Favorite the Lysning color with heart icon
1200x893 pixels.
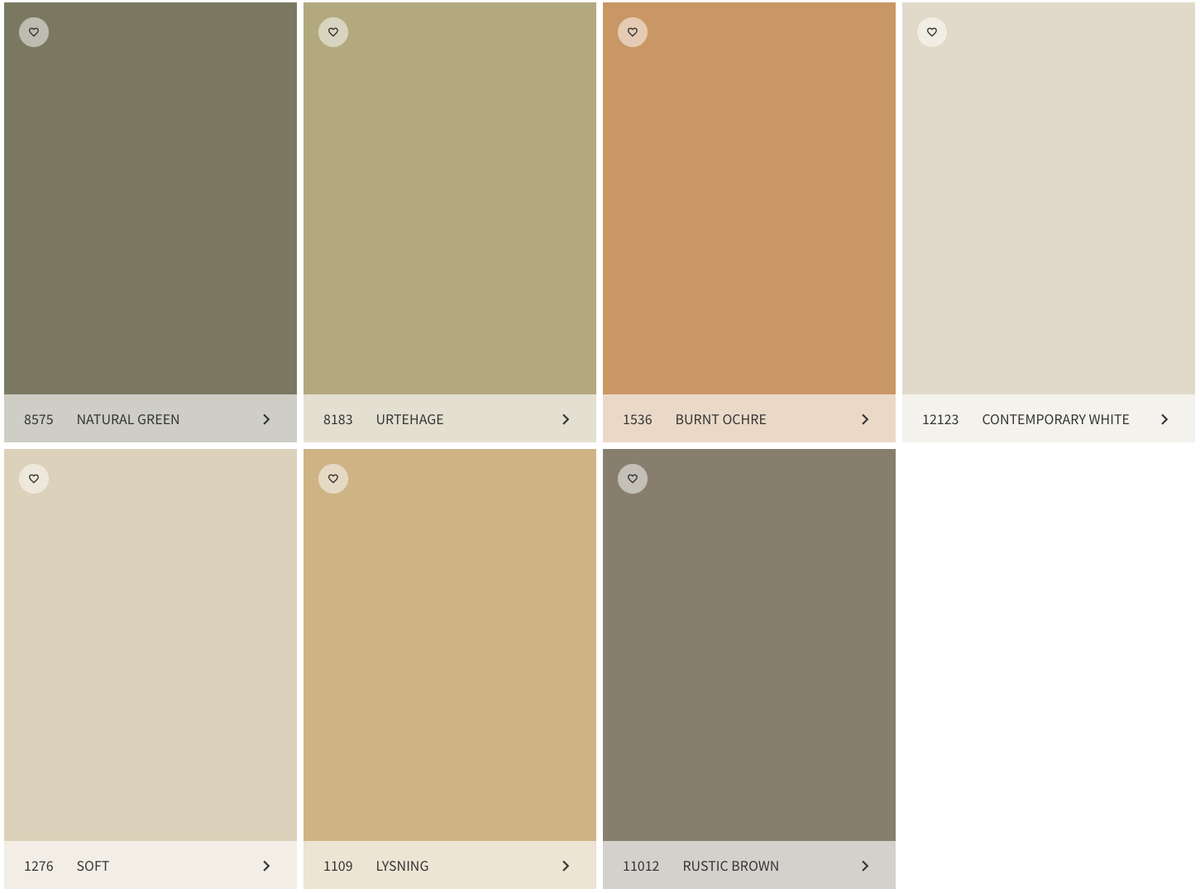coord(333,479)
